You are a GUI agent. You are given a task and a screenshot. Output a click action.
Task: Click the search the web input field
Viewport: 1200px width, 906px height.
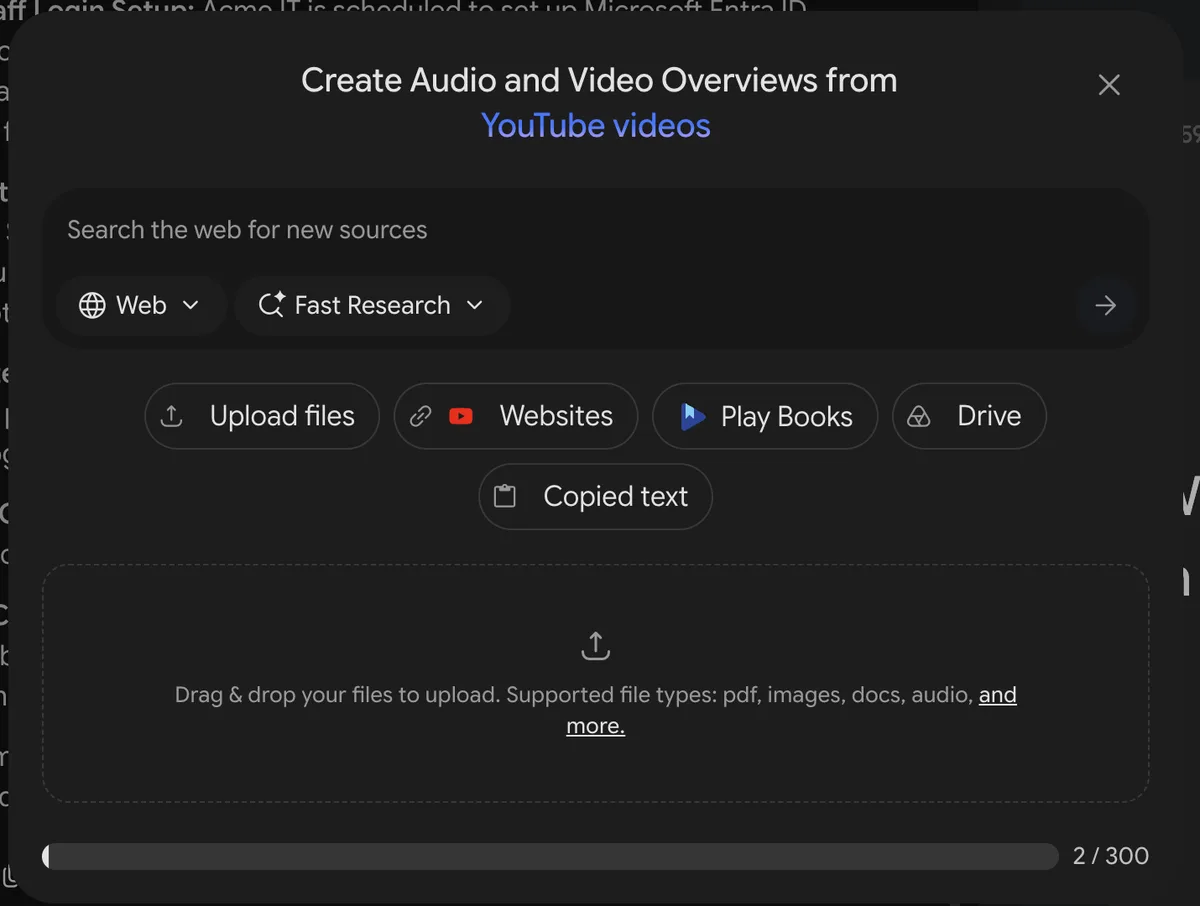[x=595, y=230]
